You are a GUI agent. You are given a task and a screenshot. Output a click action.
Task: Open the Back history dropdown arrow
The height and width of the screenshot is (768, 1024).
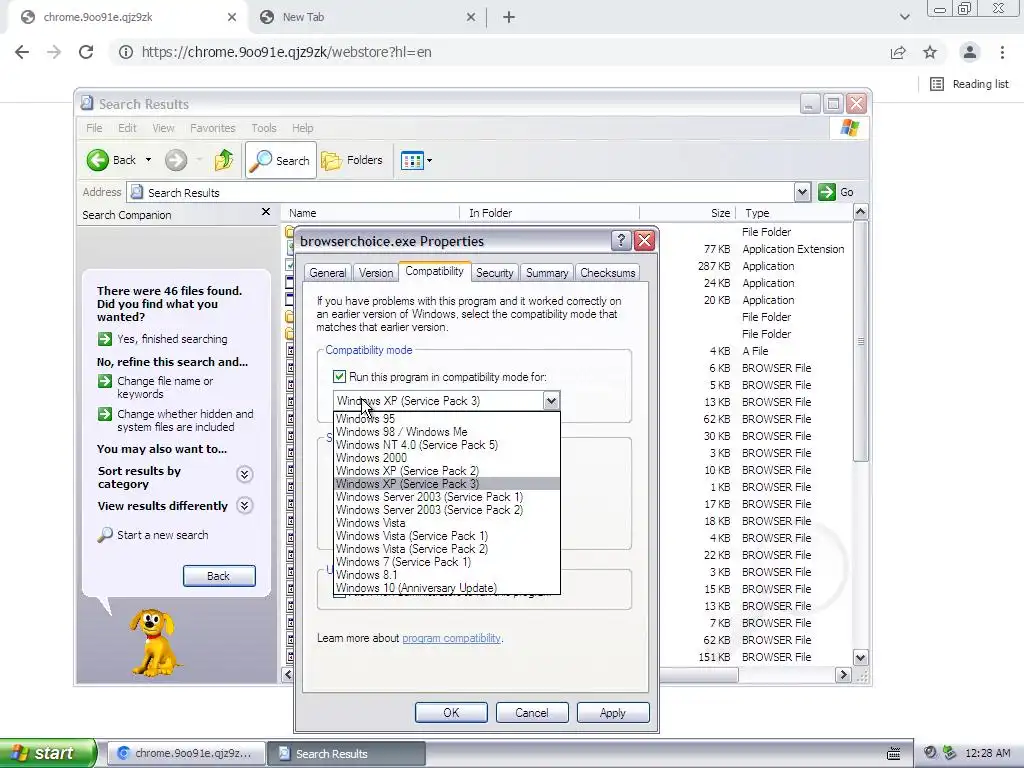pyautogui.click(x=148, y=160)
